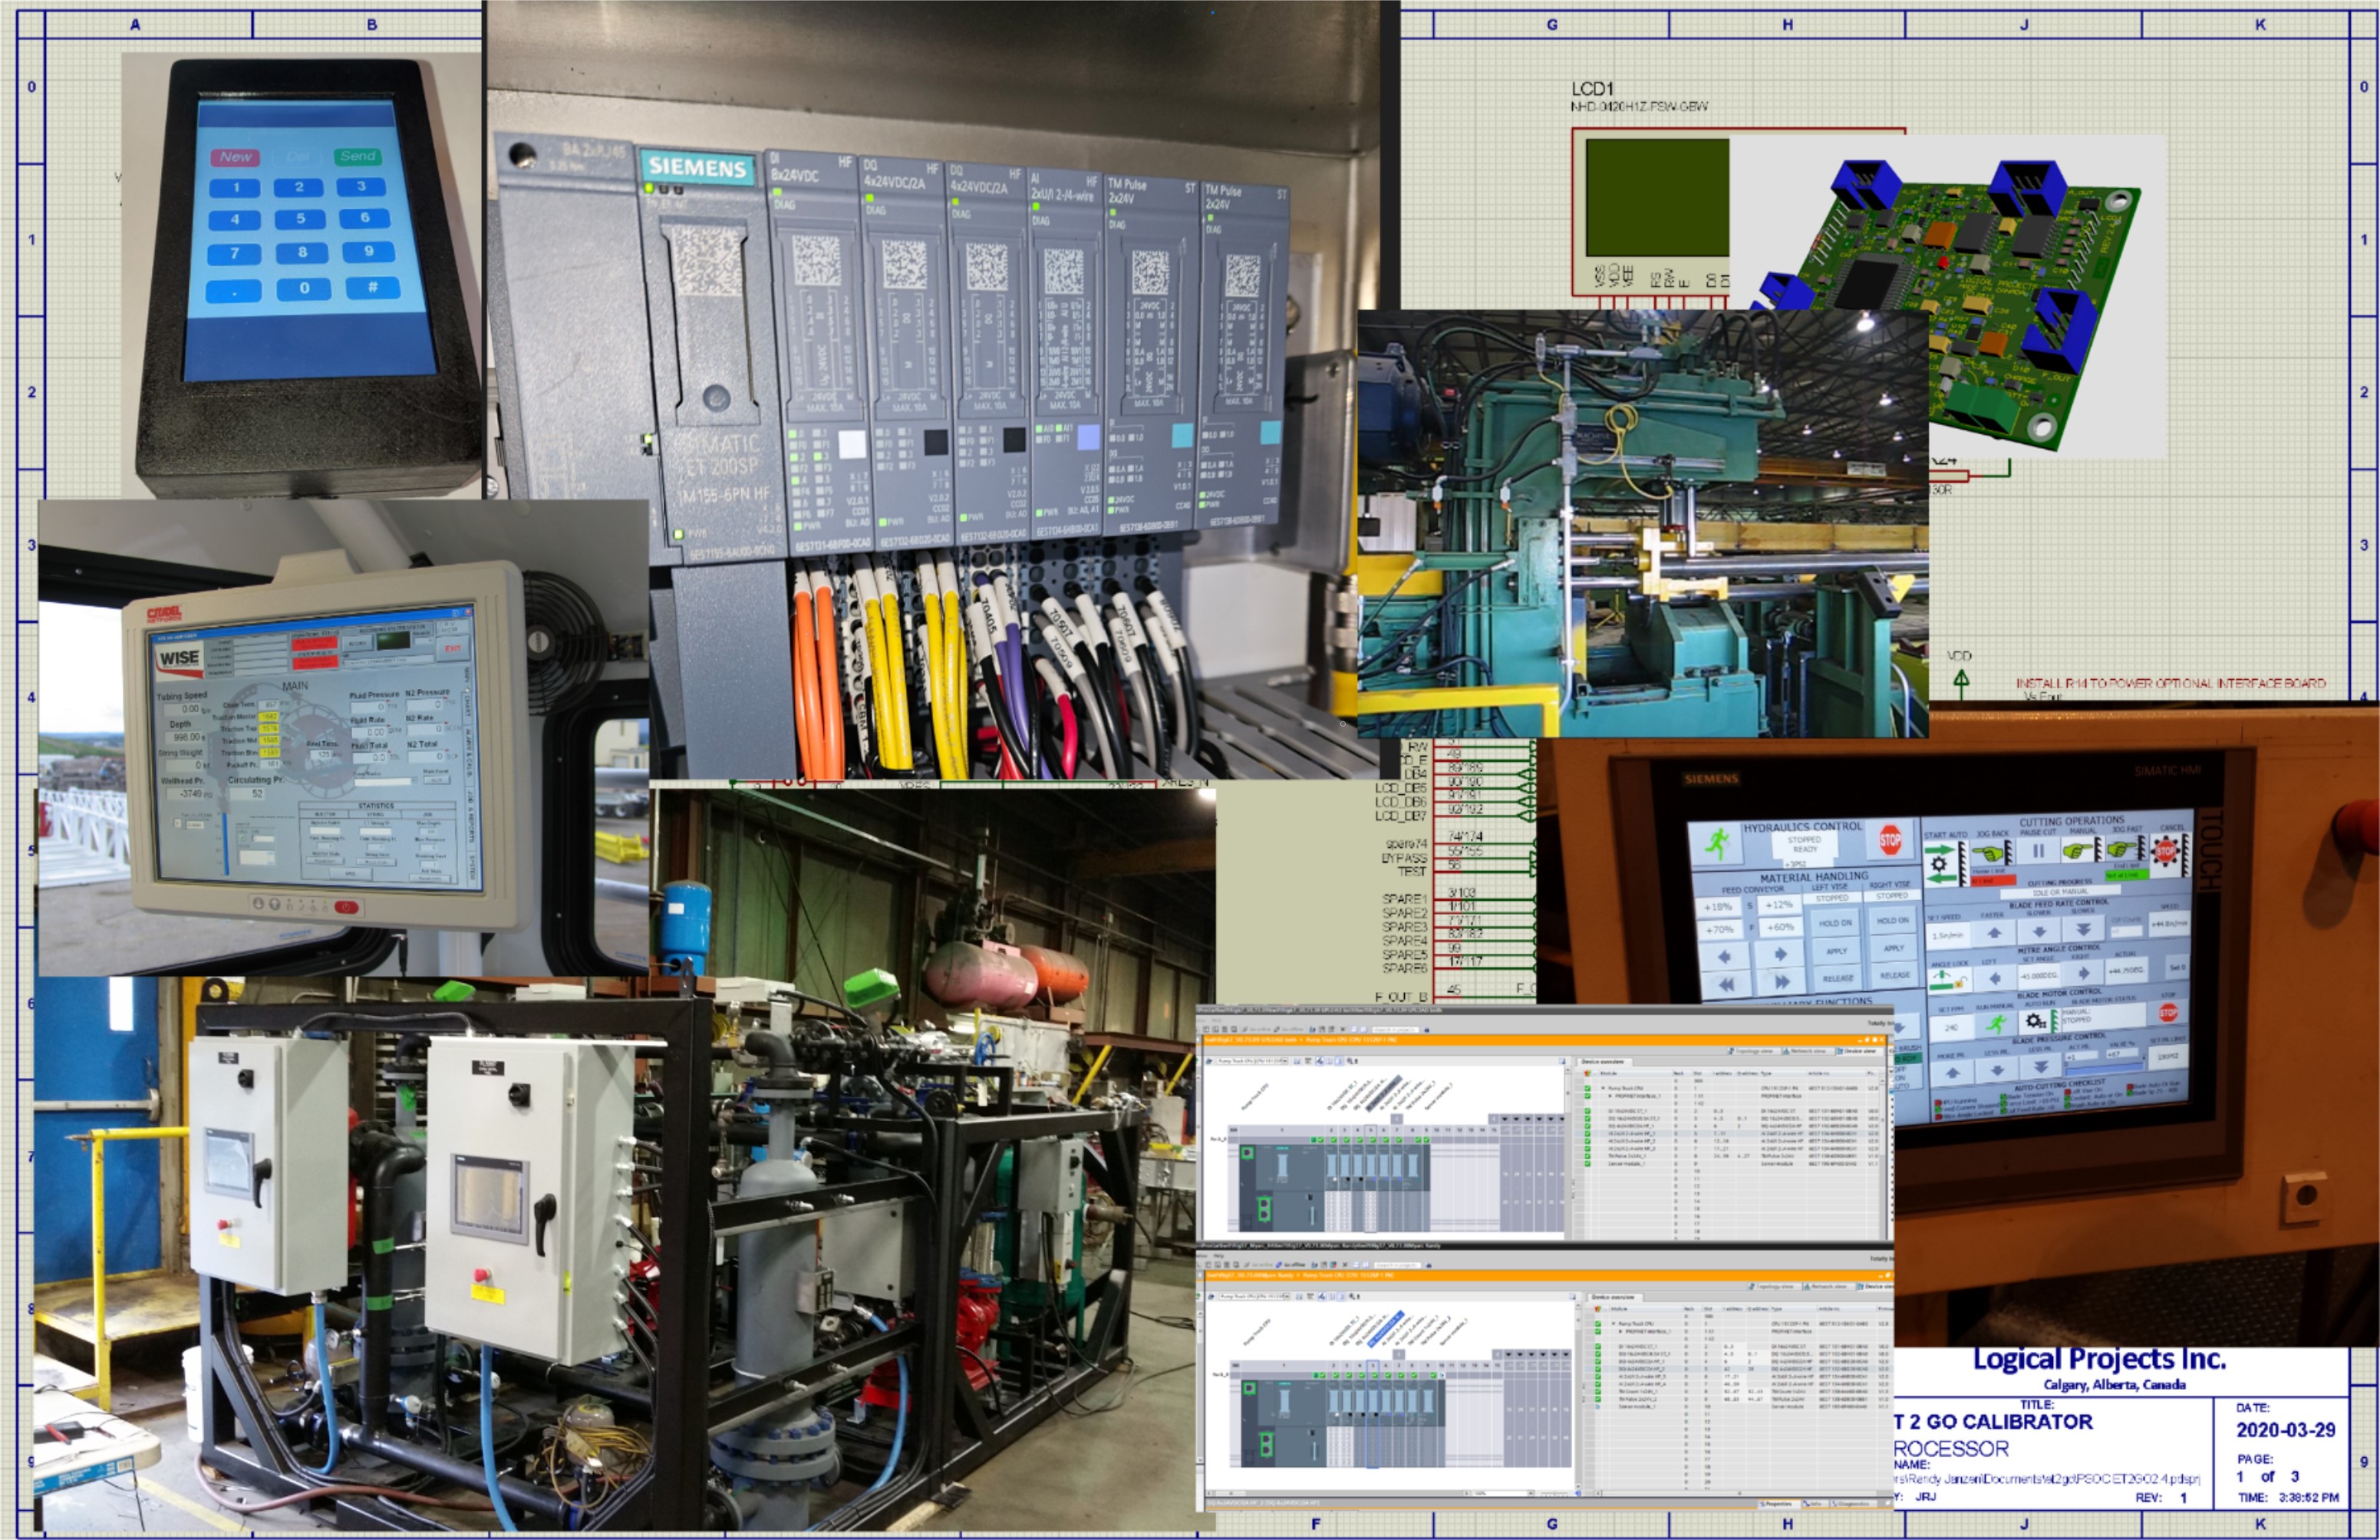
Task: Switch to Network view in upper TIA window
Action: tap(1808, 1051)
